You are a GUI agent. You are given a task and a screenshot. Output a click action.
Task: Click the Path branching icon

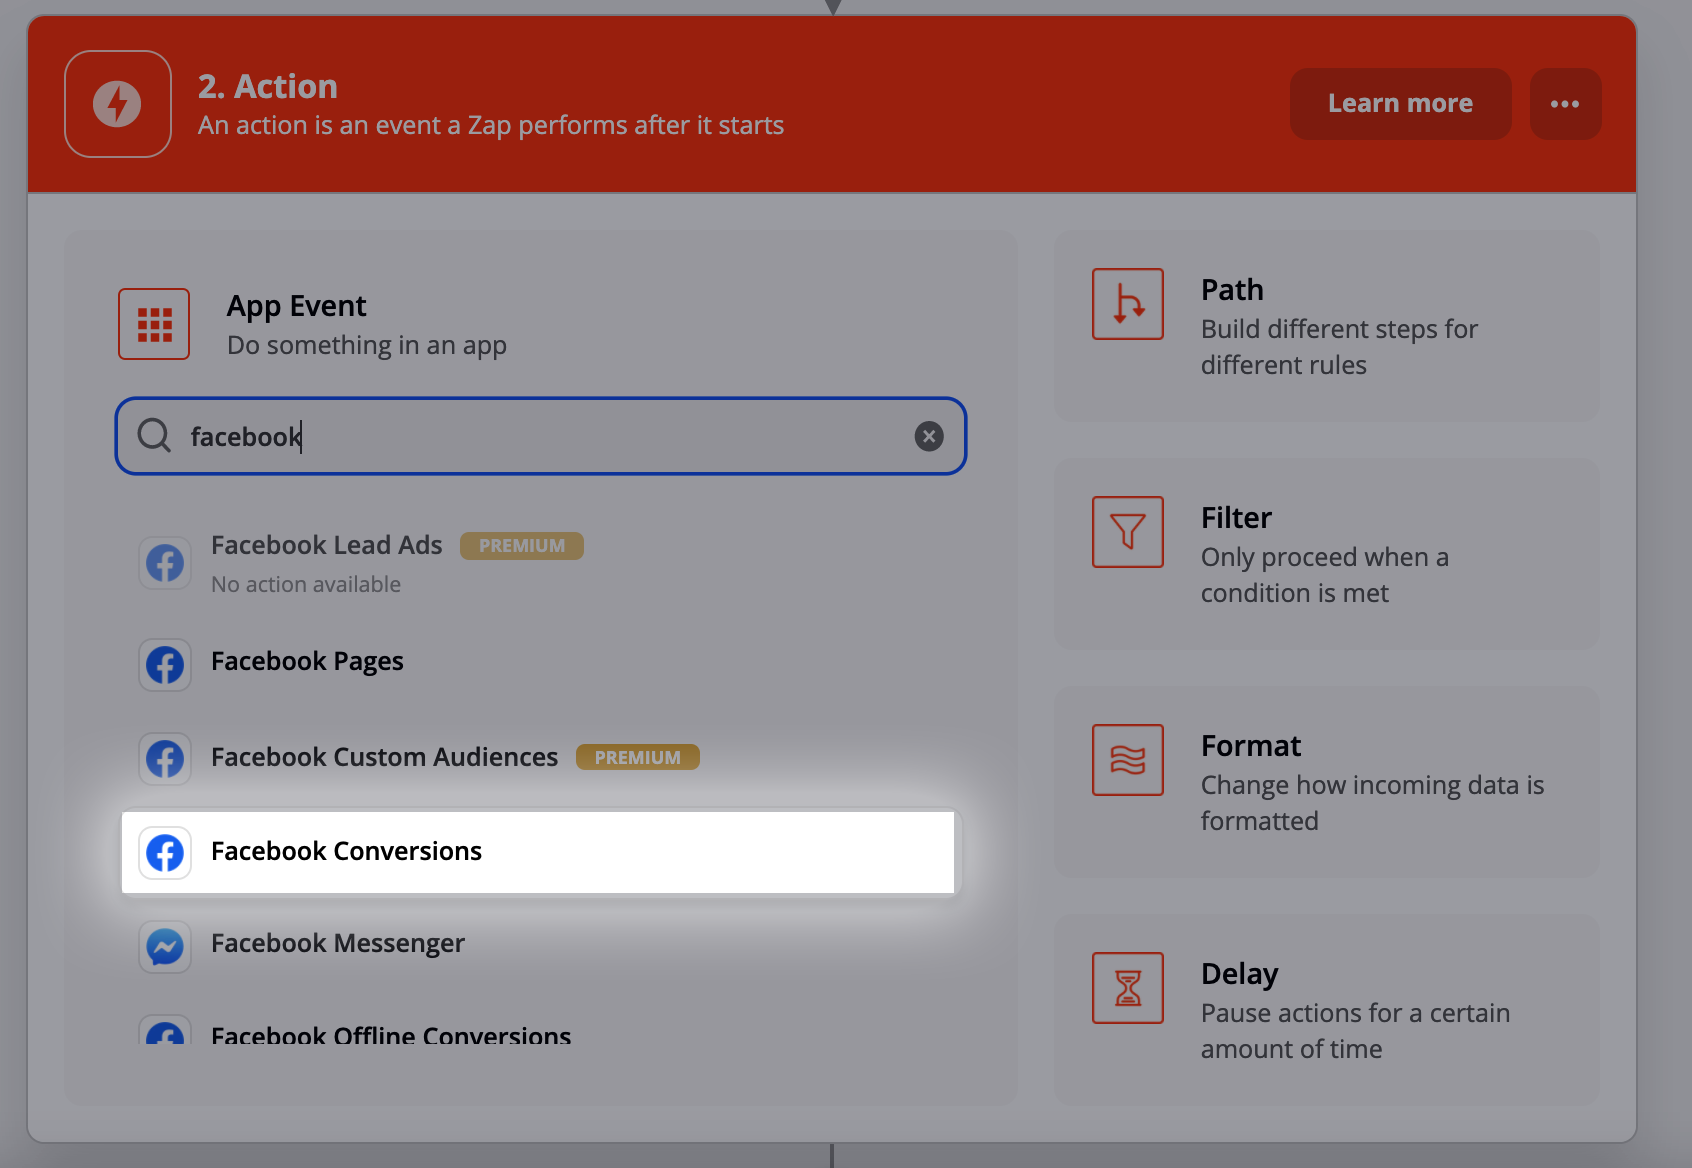click(x=1128, y=304)
